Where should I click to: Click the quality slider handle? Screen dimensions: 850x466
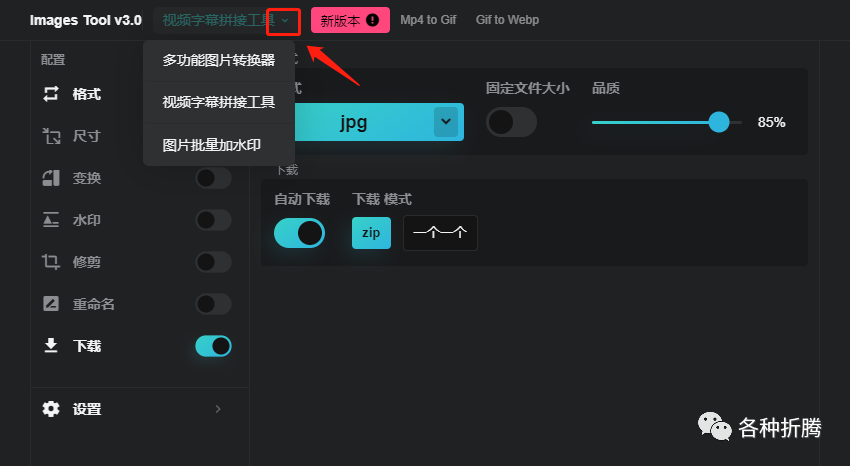(x=718, y=122)
